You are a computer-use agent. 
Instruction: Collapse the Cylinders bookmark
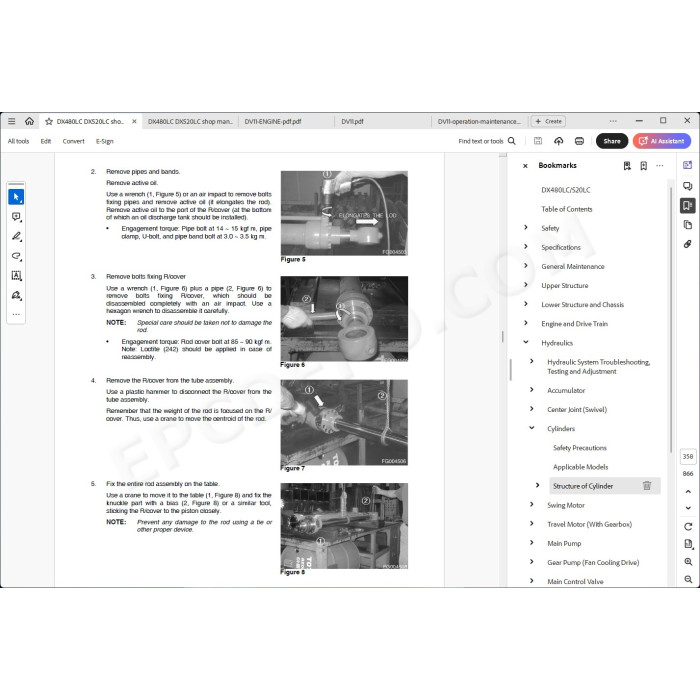[532, 428]
